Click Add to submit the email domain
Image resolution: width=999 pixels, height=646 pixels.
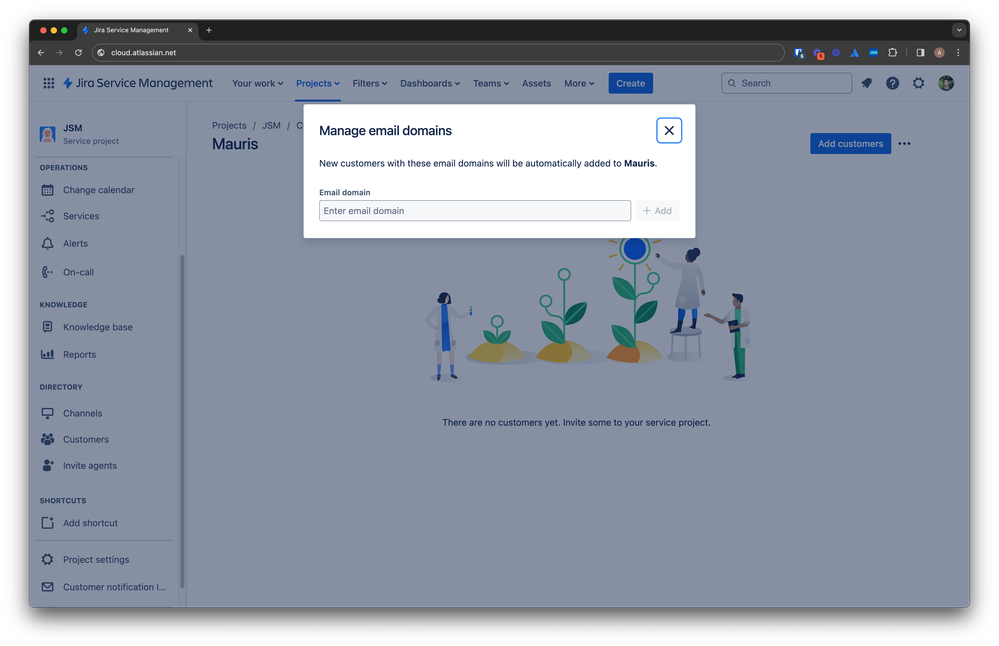pos(657,210)
